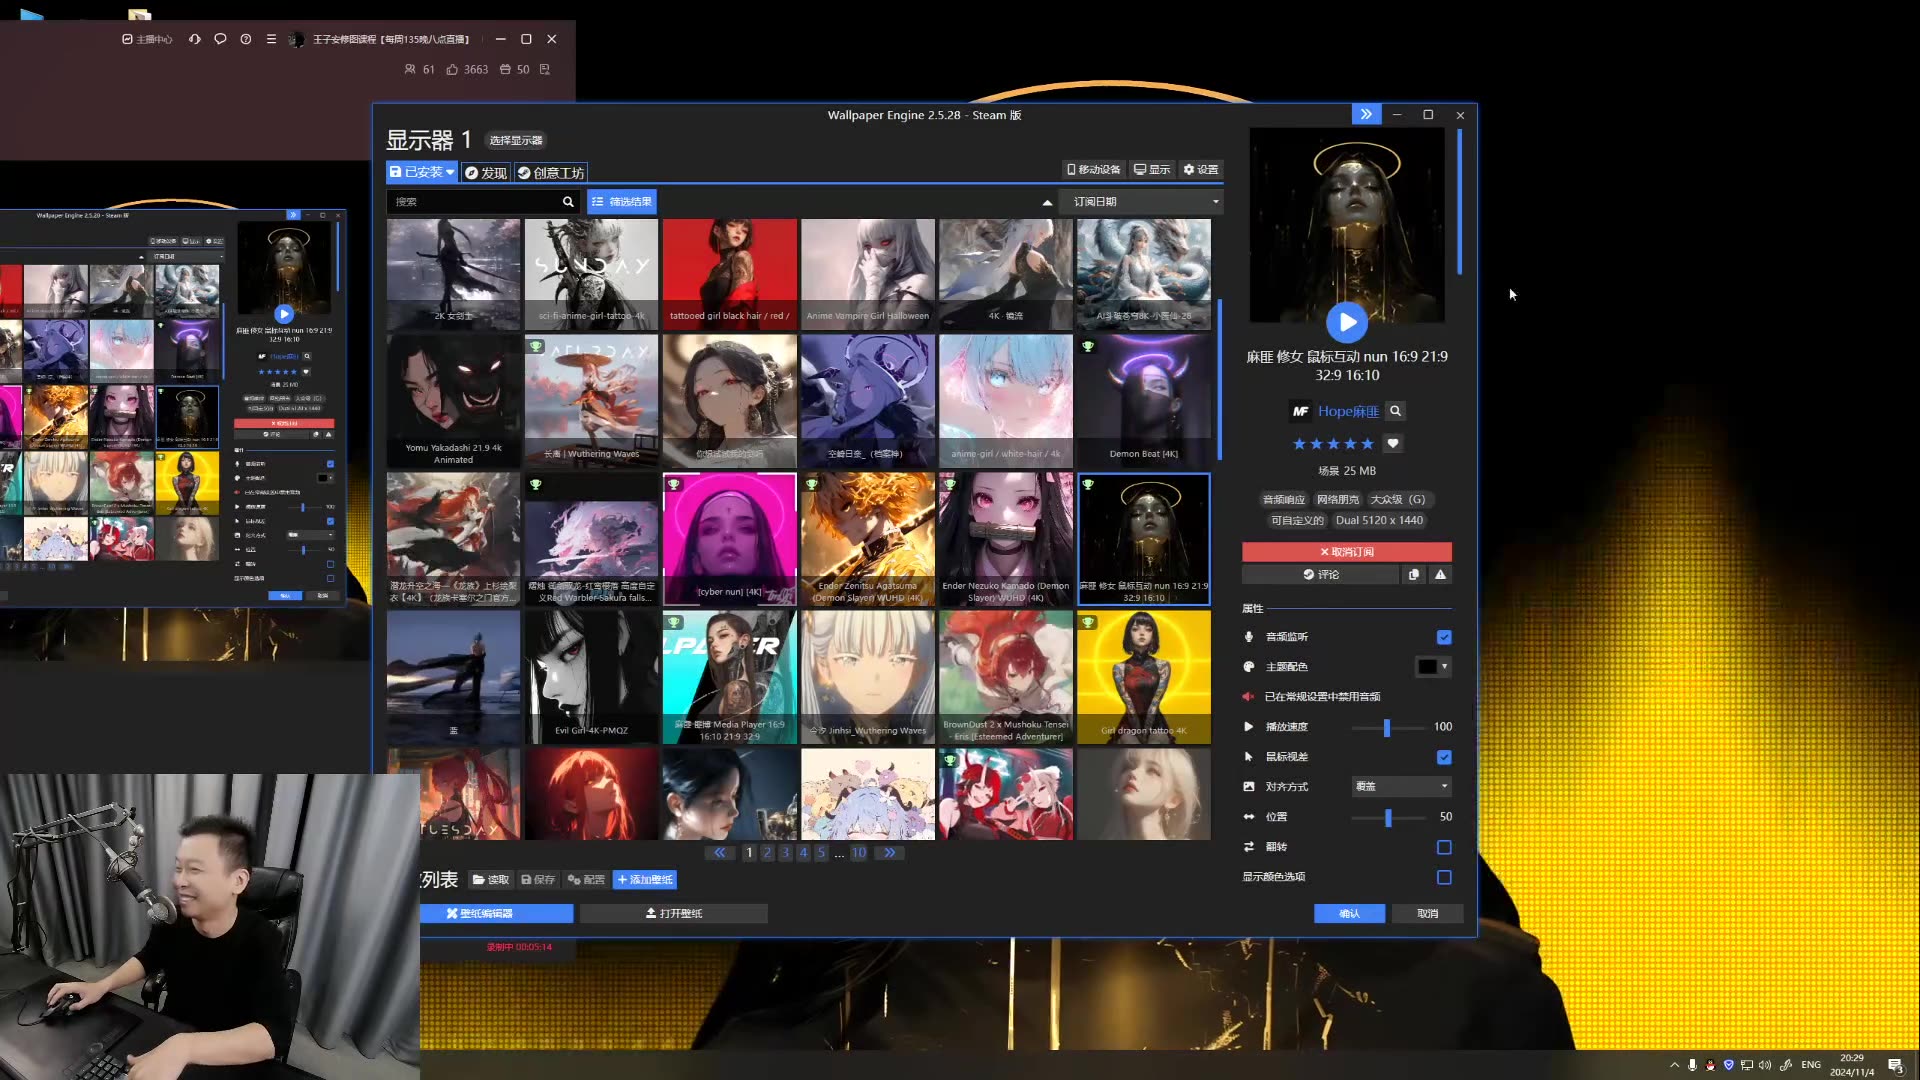This screenshot has width=1920, height=1080.
Task: Play the selected wallpaper preview
Action: click(1347, 322)
